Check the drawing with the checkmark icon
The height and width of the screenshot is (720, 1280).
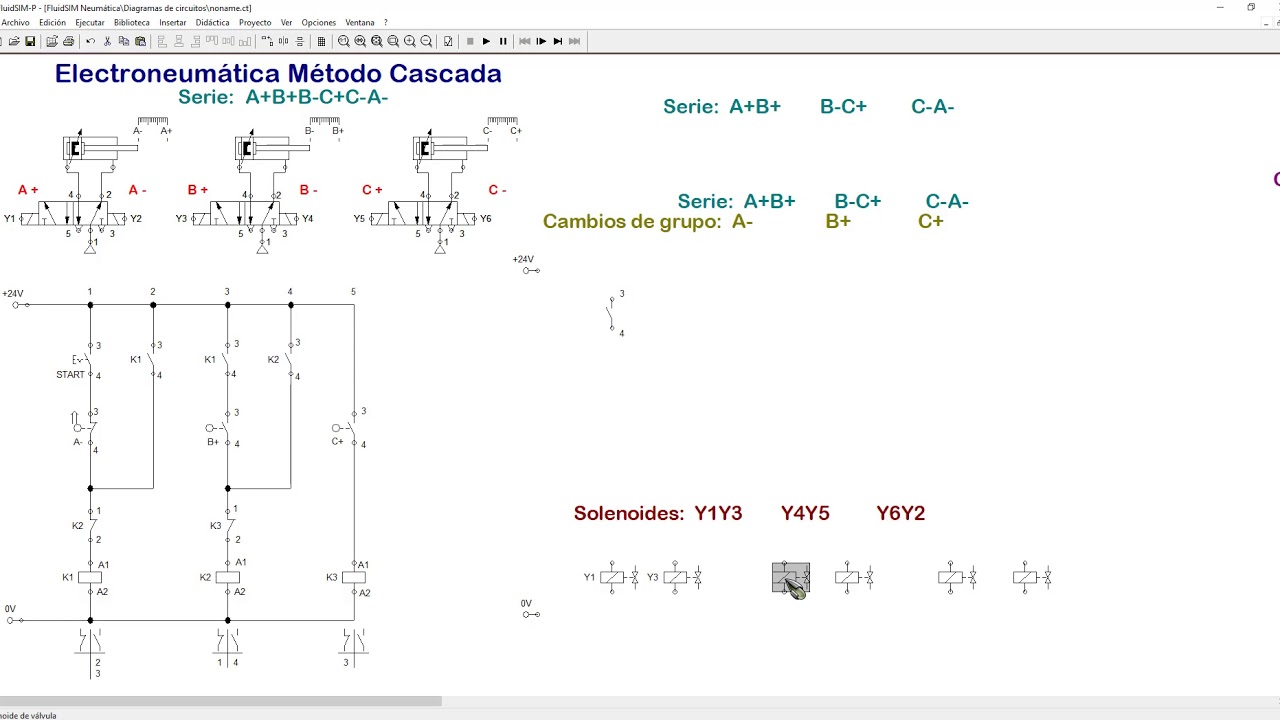[x=448, y=41]
